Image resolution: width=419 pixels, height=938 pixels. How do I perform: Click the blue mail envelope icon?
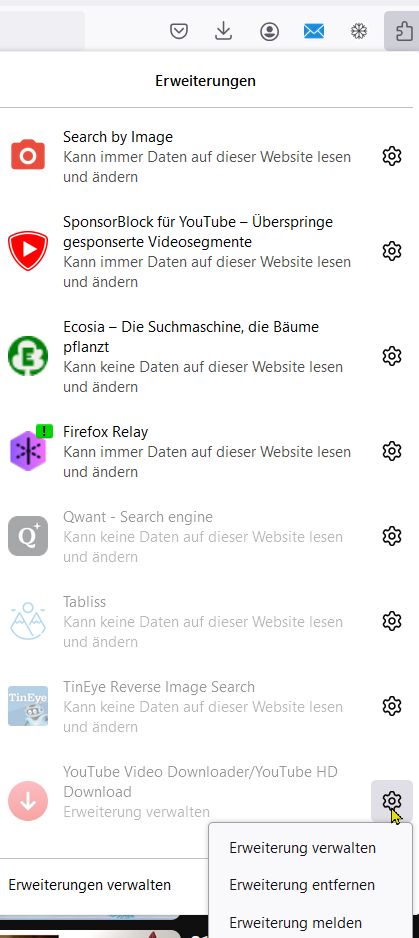point(314,31)
